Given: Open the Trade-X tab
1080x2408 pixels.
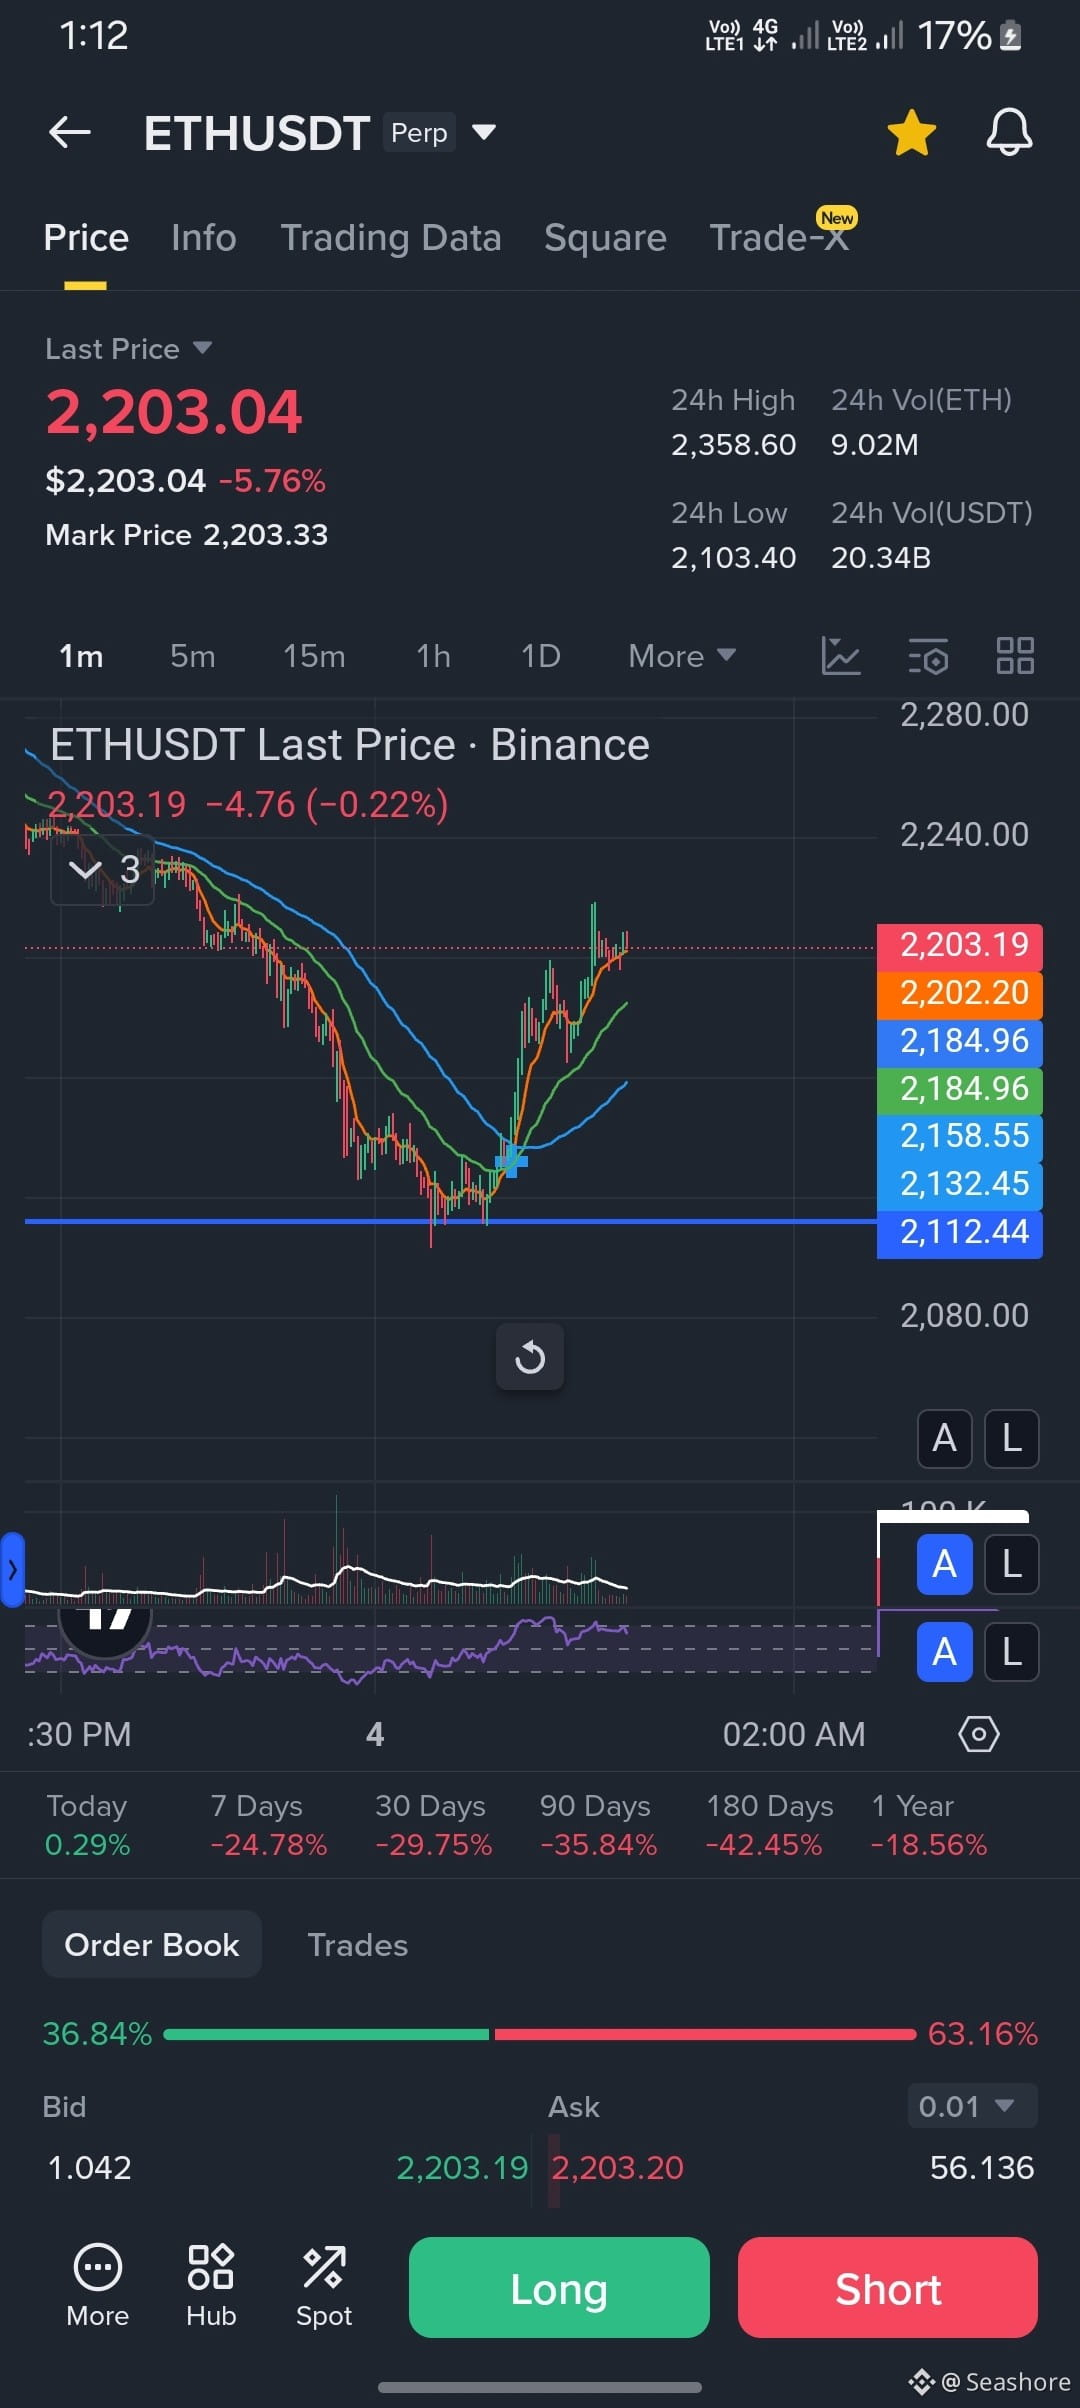Looking at the screenshot, I should click(780, 238).
